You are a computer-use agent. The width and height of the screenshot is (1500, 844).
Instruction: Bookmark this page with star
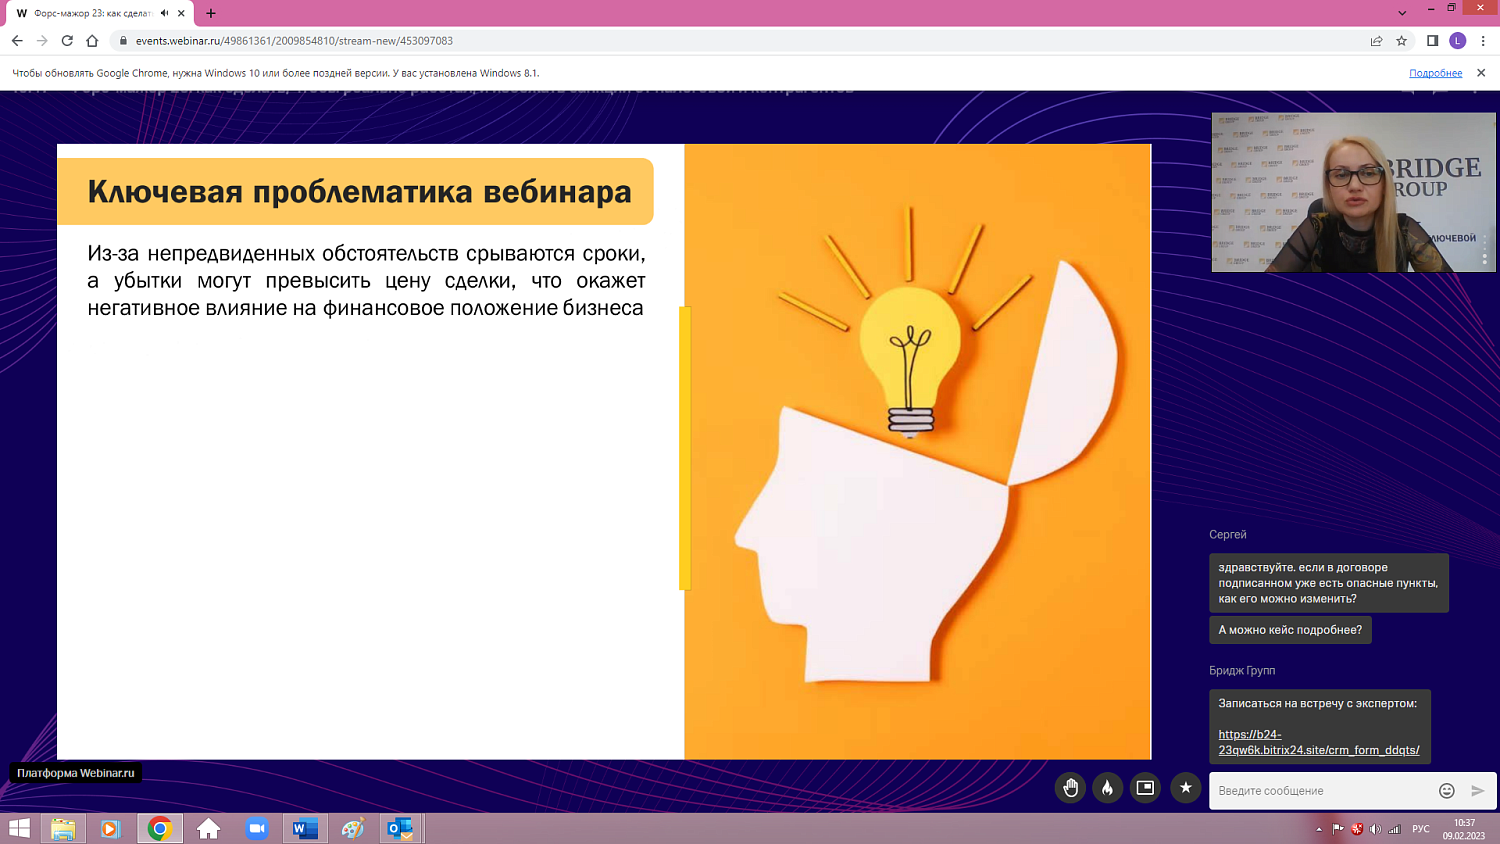[x=1401, y=41]
